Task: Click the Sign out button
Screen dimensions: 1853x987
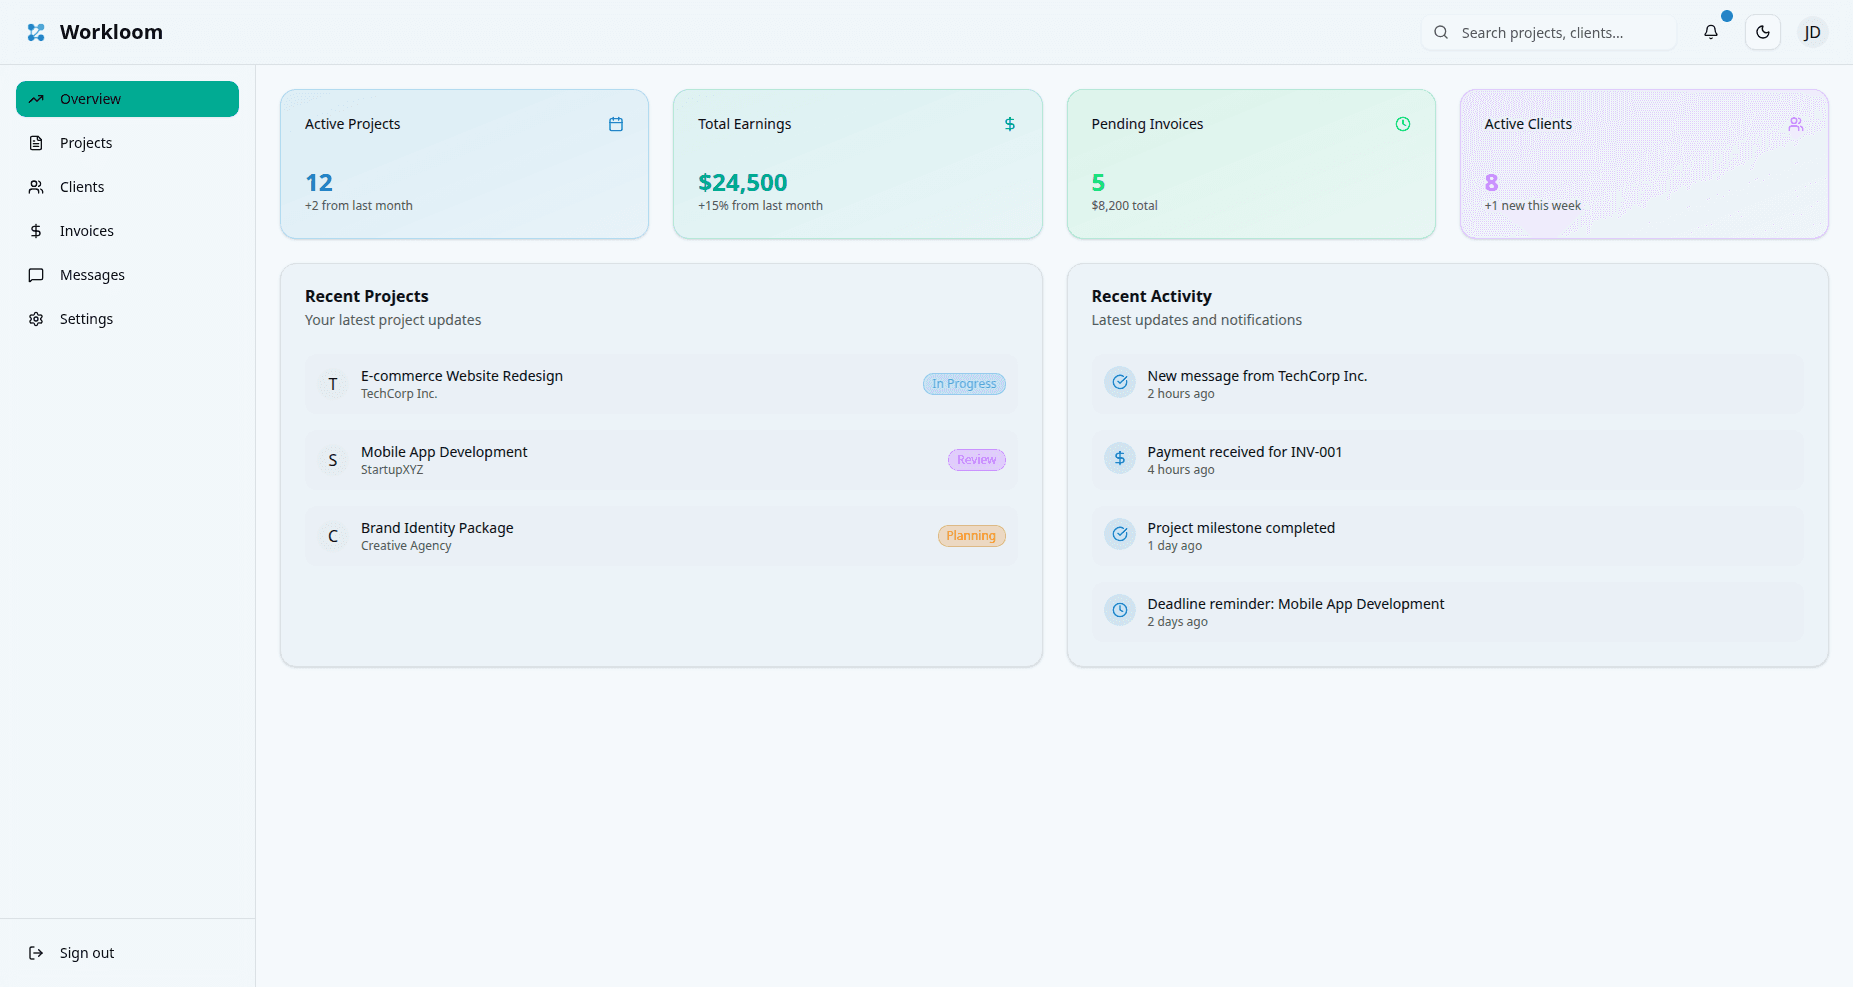Action: tap(70, 952)
